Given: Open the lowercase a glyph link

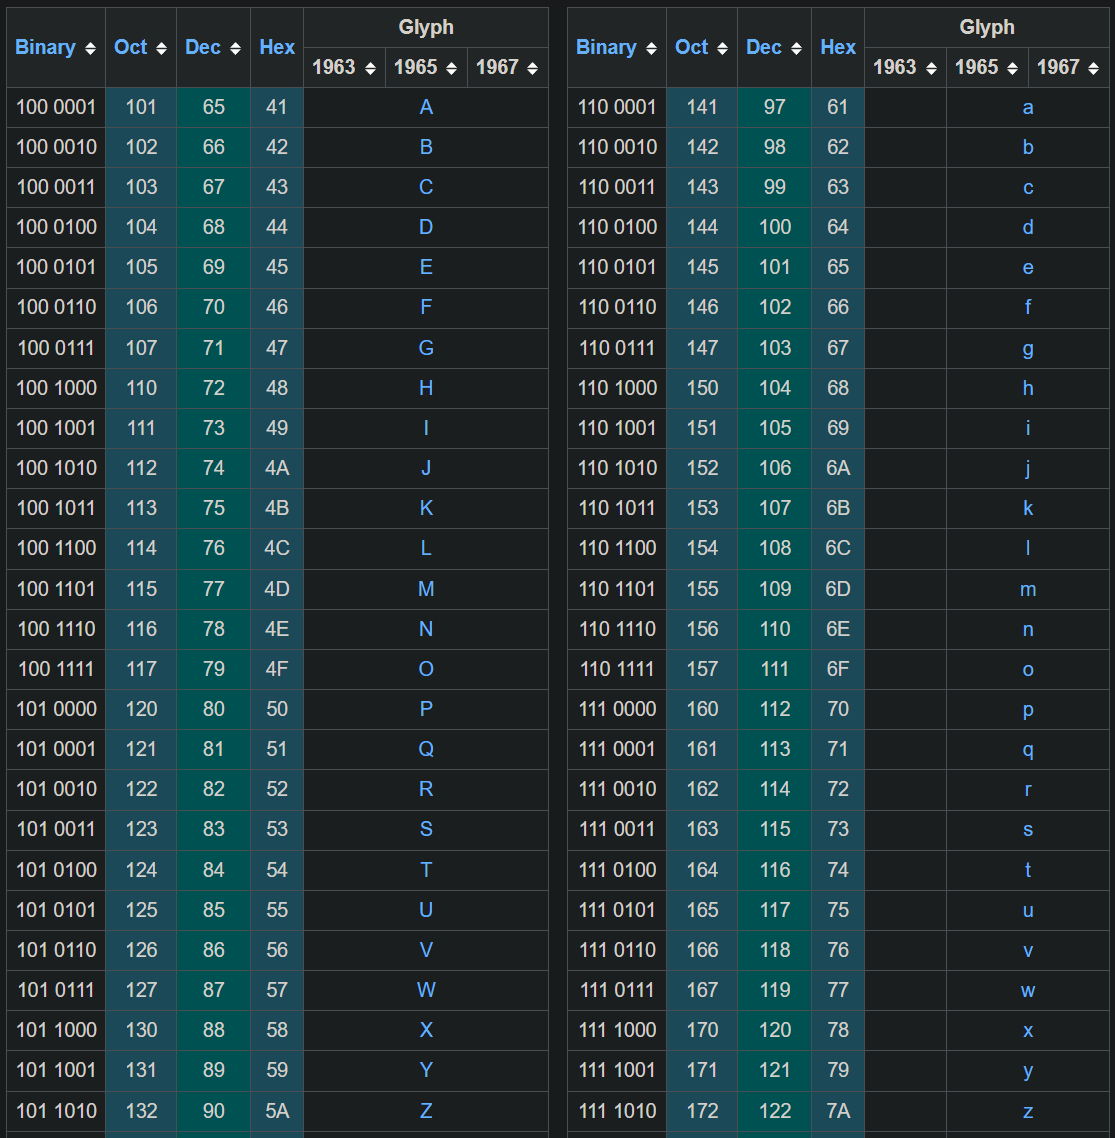Looking at the screenshot, I should [1028, 108].
